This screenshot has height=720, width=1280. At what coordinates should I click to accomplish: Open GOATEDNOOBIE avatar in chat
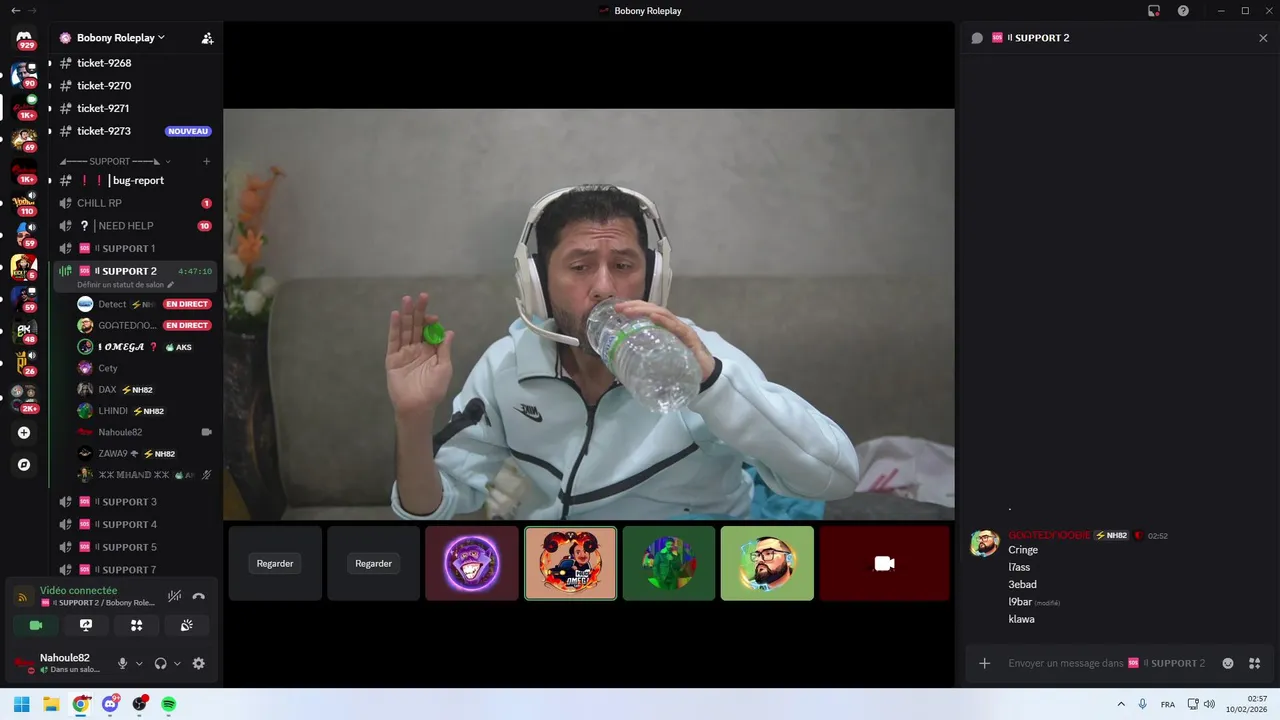pyautogui.click(x=985, y=543)
